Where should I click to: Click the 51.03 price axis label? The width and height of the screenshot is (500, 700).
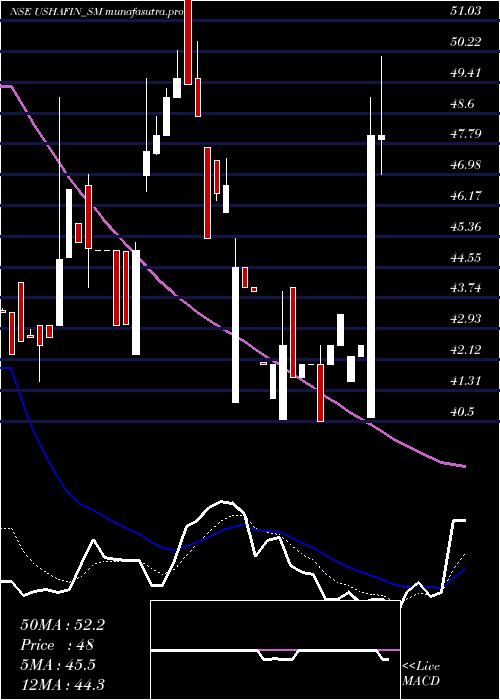point(465,11)
